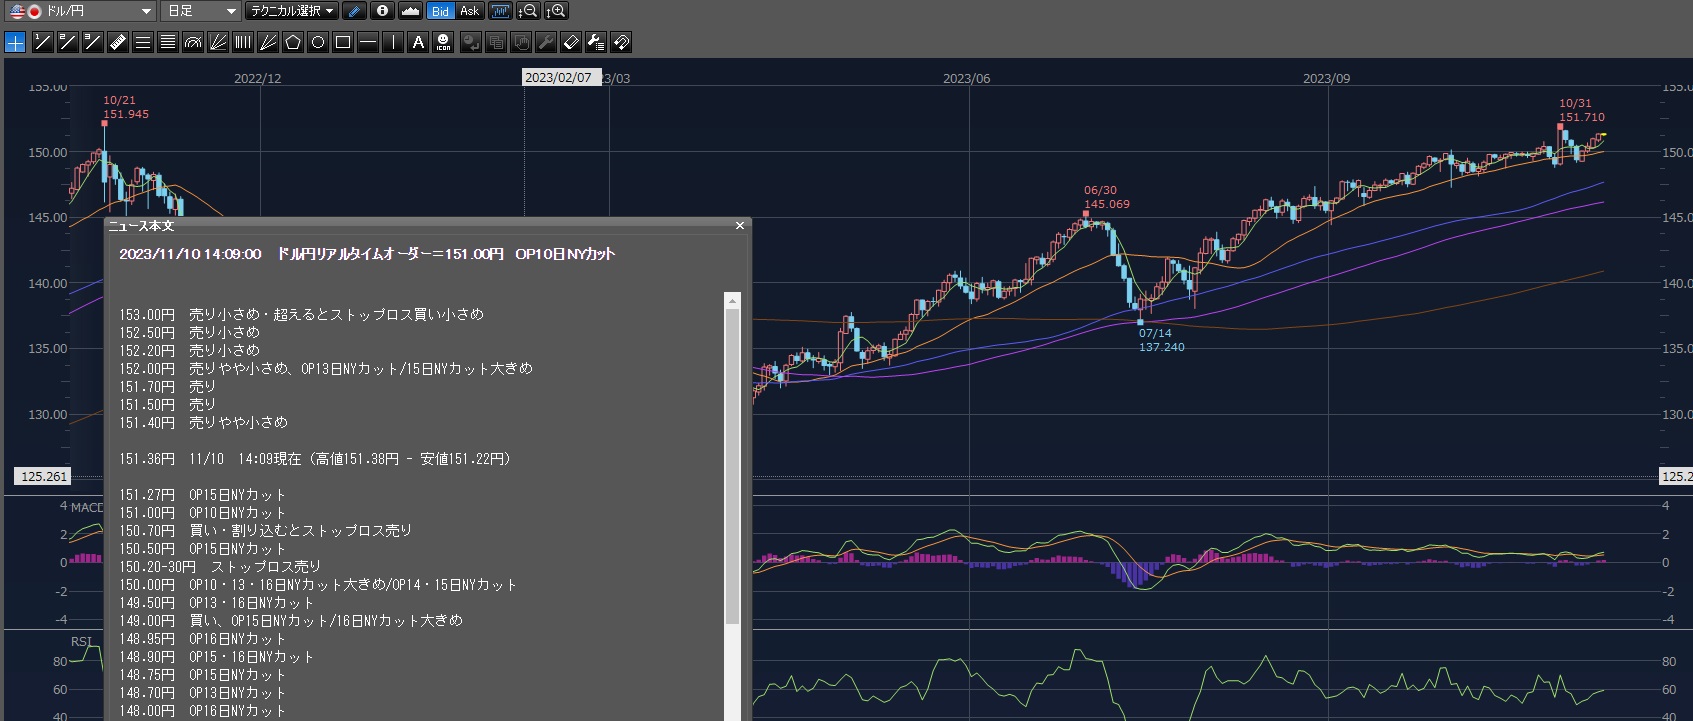Click the info button in top toolbar
This screenshot has width=1693, height=721.
[x=382, y=11]
